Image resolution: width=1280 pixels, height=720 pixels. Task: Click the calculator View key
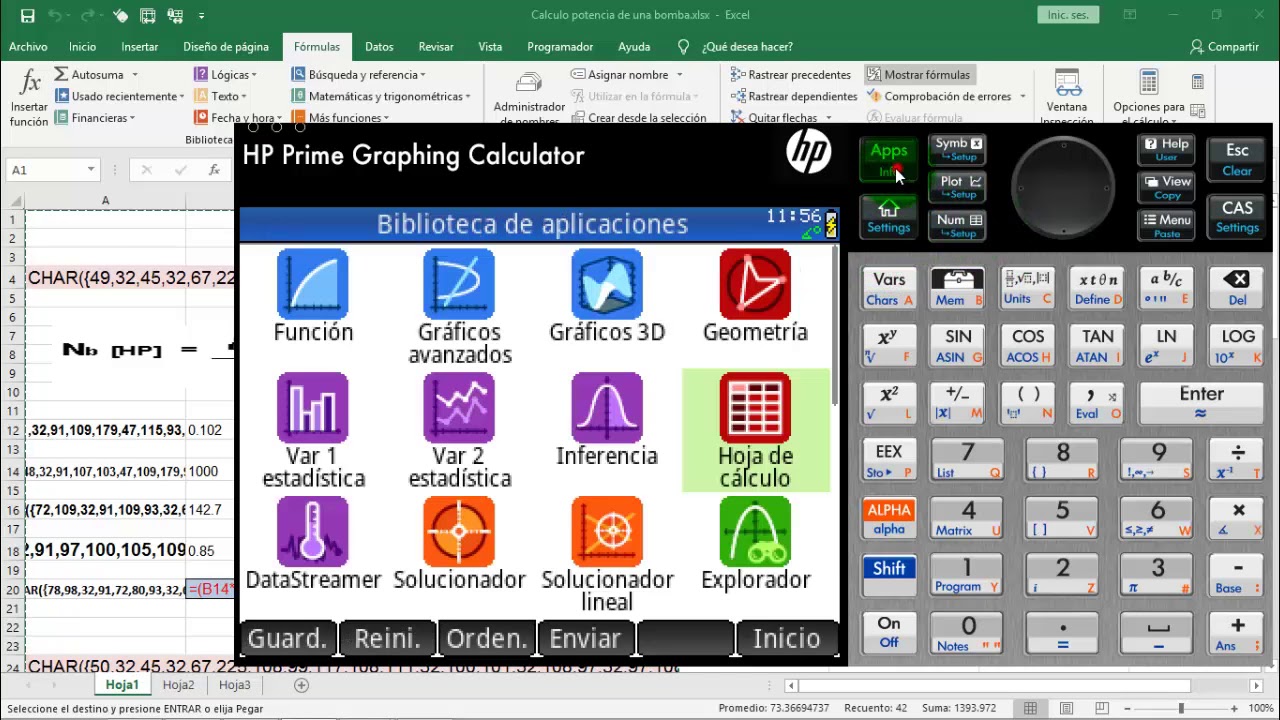[x=1166, y=187]
